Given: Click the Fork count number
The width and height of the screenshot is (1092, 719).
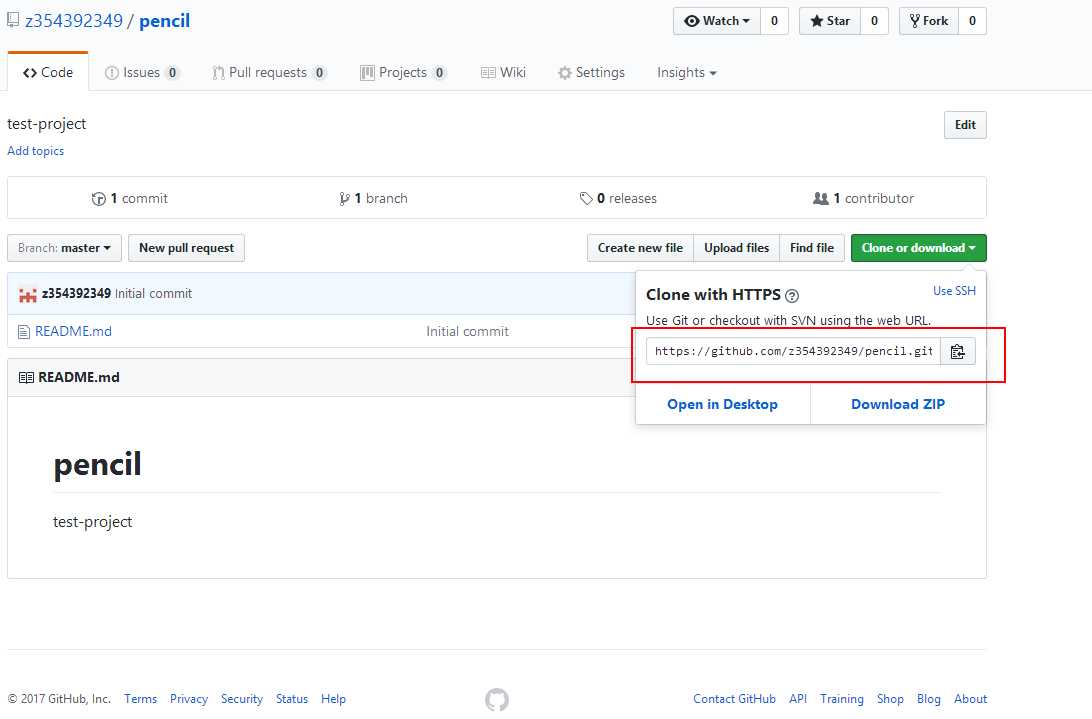Looking at the screenshot, I should tap(972, 21).
